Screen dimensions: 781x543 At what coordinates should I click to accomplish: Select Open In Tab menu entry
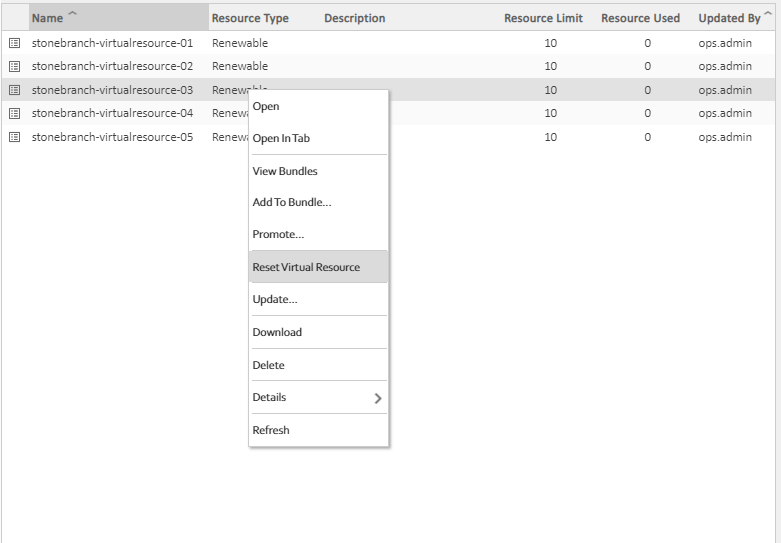(x=281, y=138)
